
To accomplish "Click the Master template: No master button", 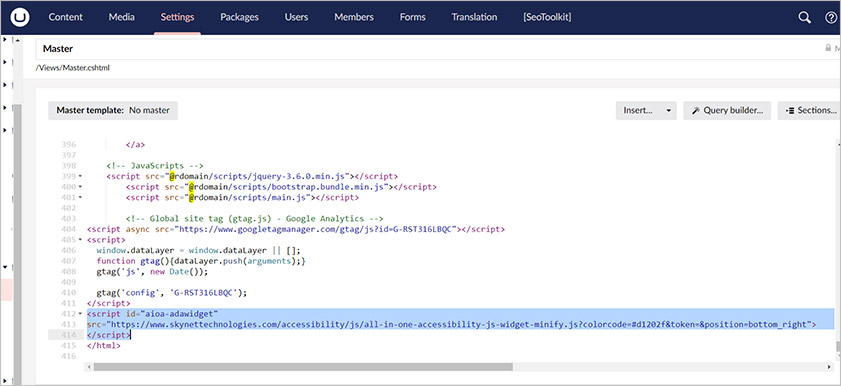I will pos(113,110).
